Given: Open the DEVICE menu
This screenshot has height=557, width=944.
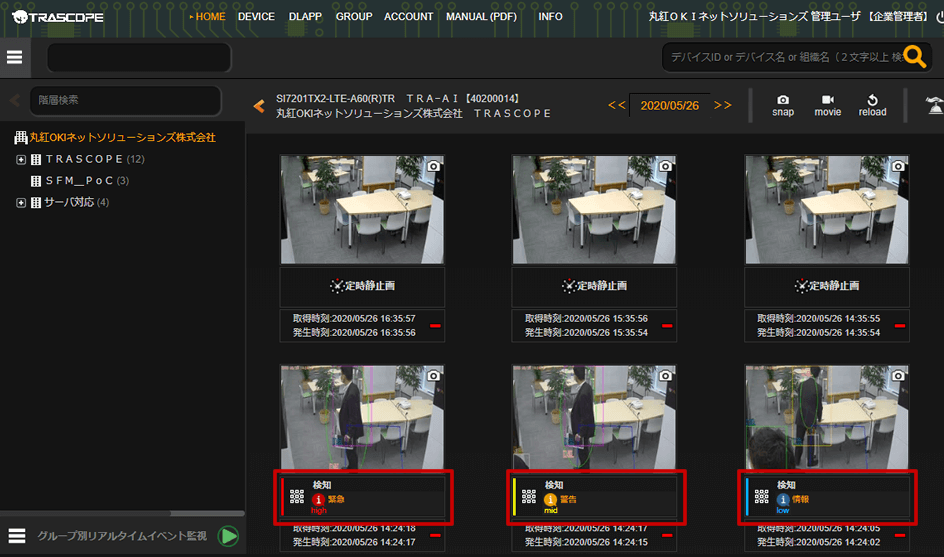Looking at the screenshot, I should (x=256, y=17).
